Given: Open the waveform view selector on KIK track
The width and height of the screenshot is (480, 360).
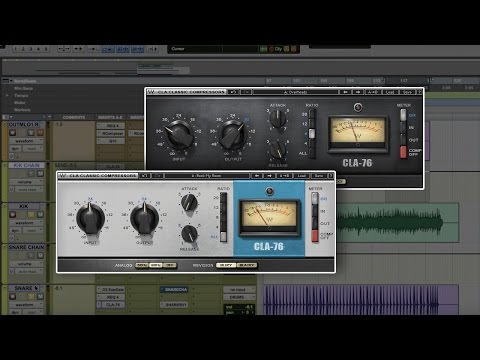Looking at the screenshot, I should (x=26, y=223).
